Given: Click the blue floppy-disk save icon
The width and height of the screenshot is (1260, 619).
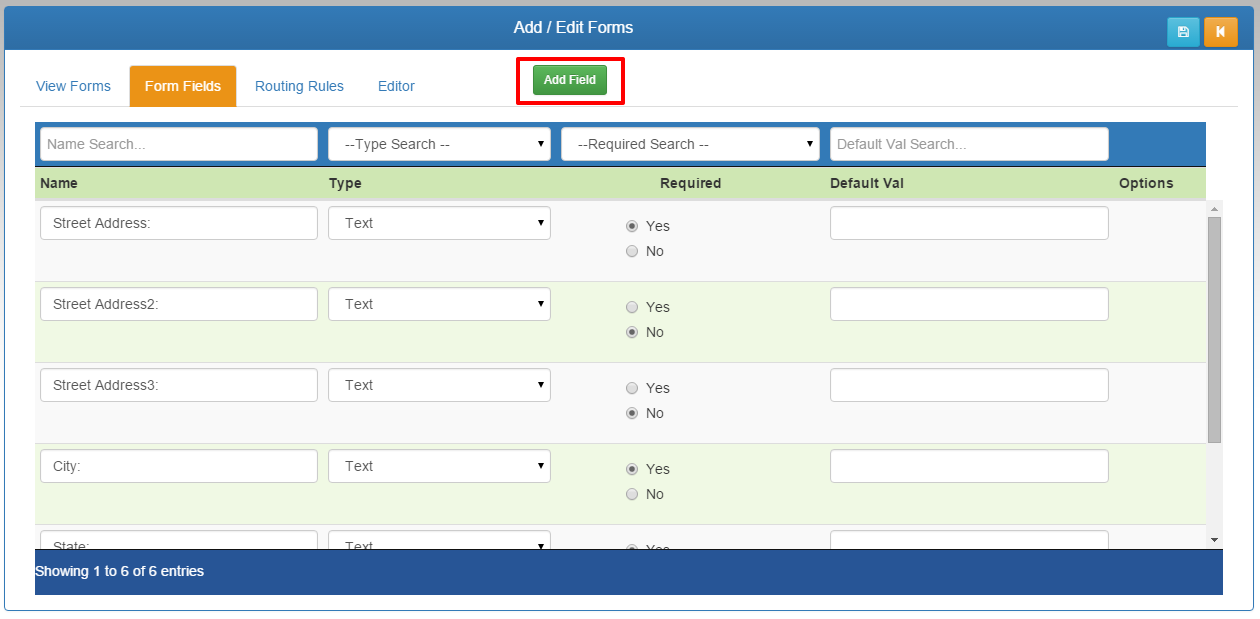Looking at the screenshot, I should pos(1183,32).
